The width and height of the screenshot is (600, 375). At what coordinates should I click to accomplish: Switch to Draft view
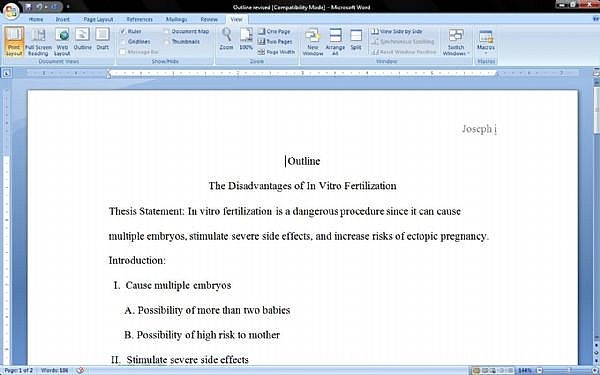coord(103,39)
